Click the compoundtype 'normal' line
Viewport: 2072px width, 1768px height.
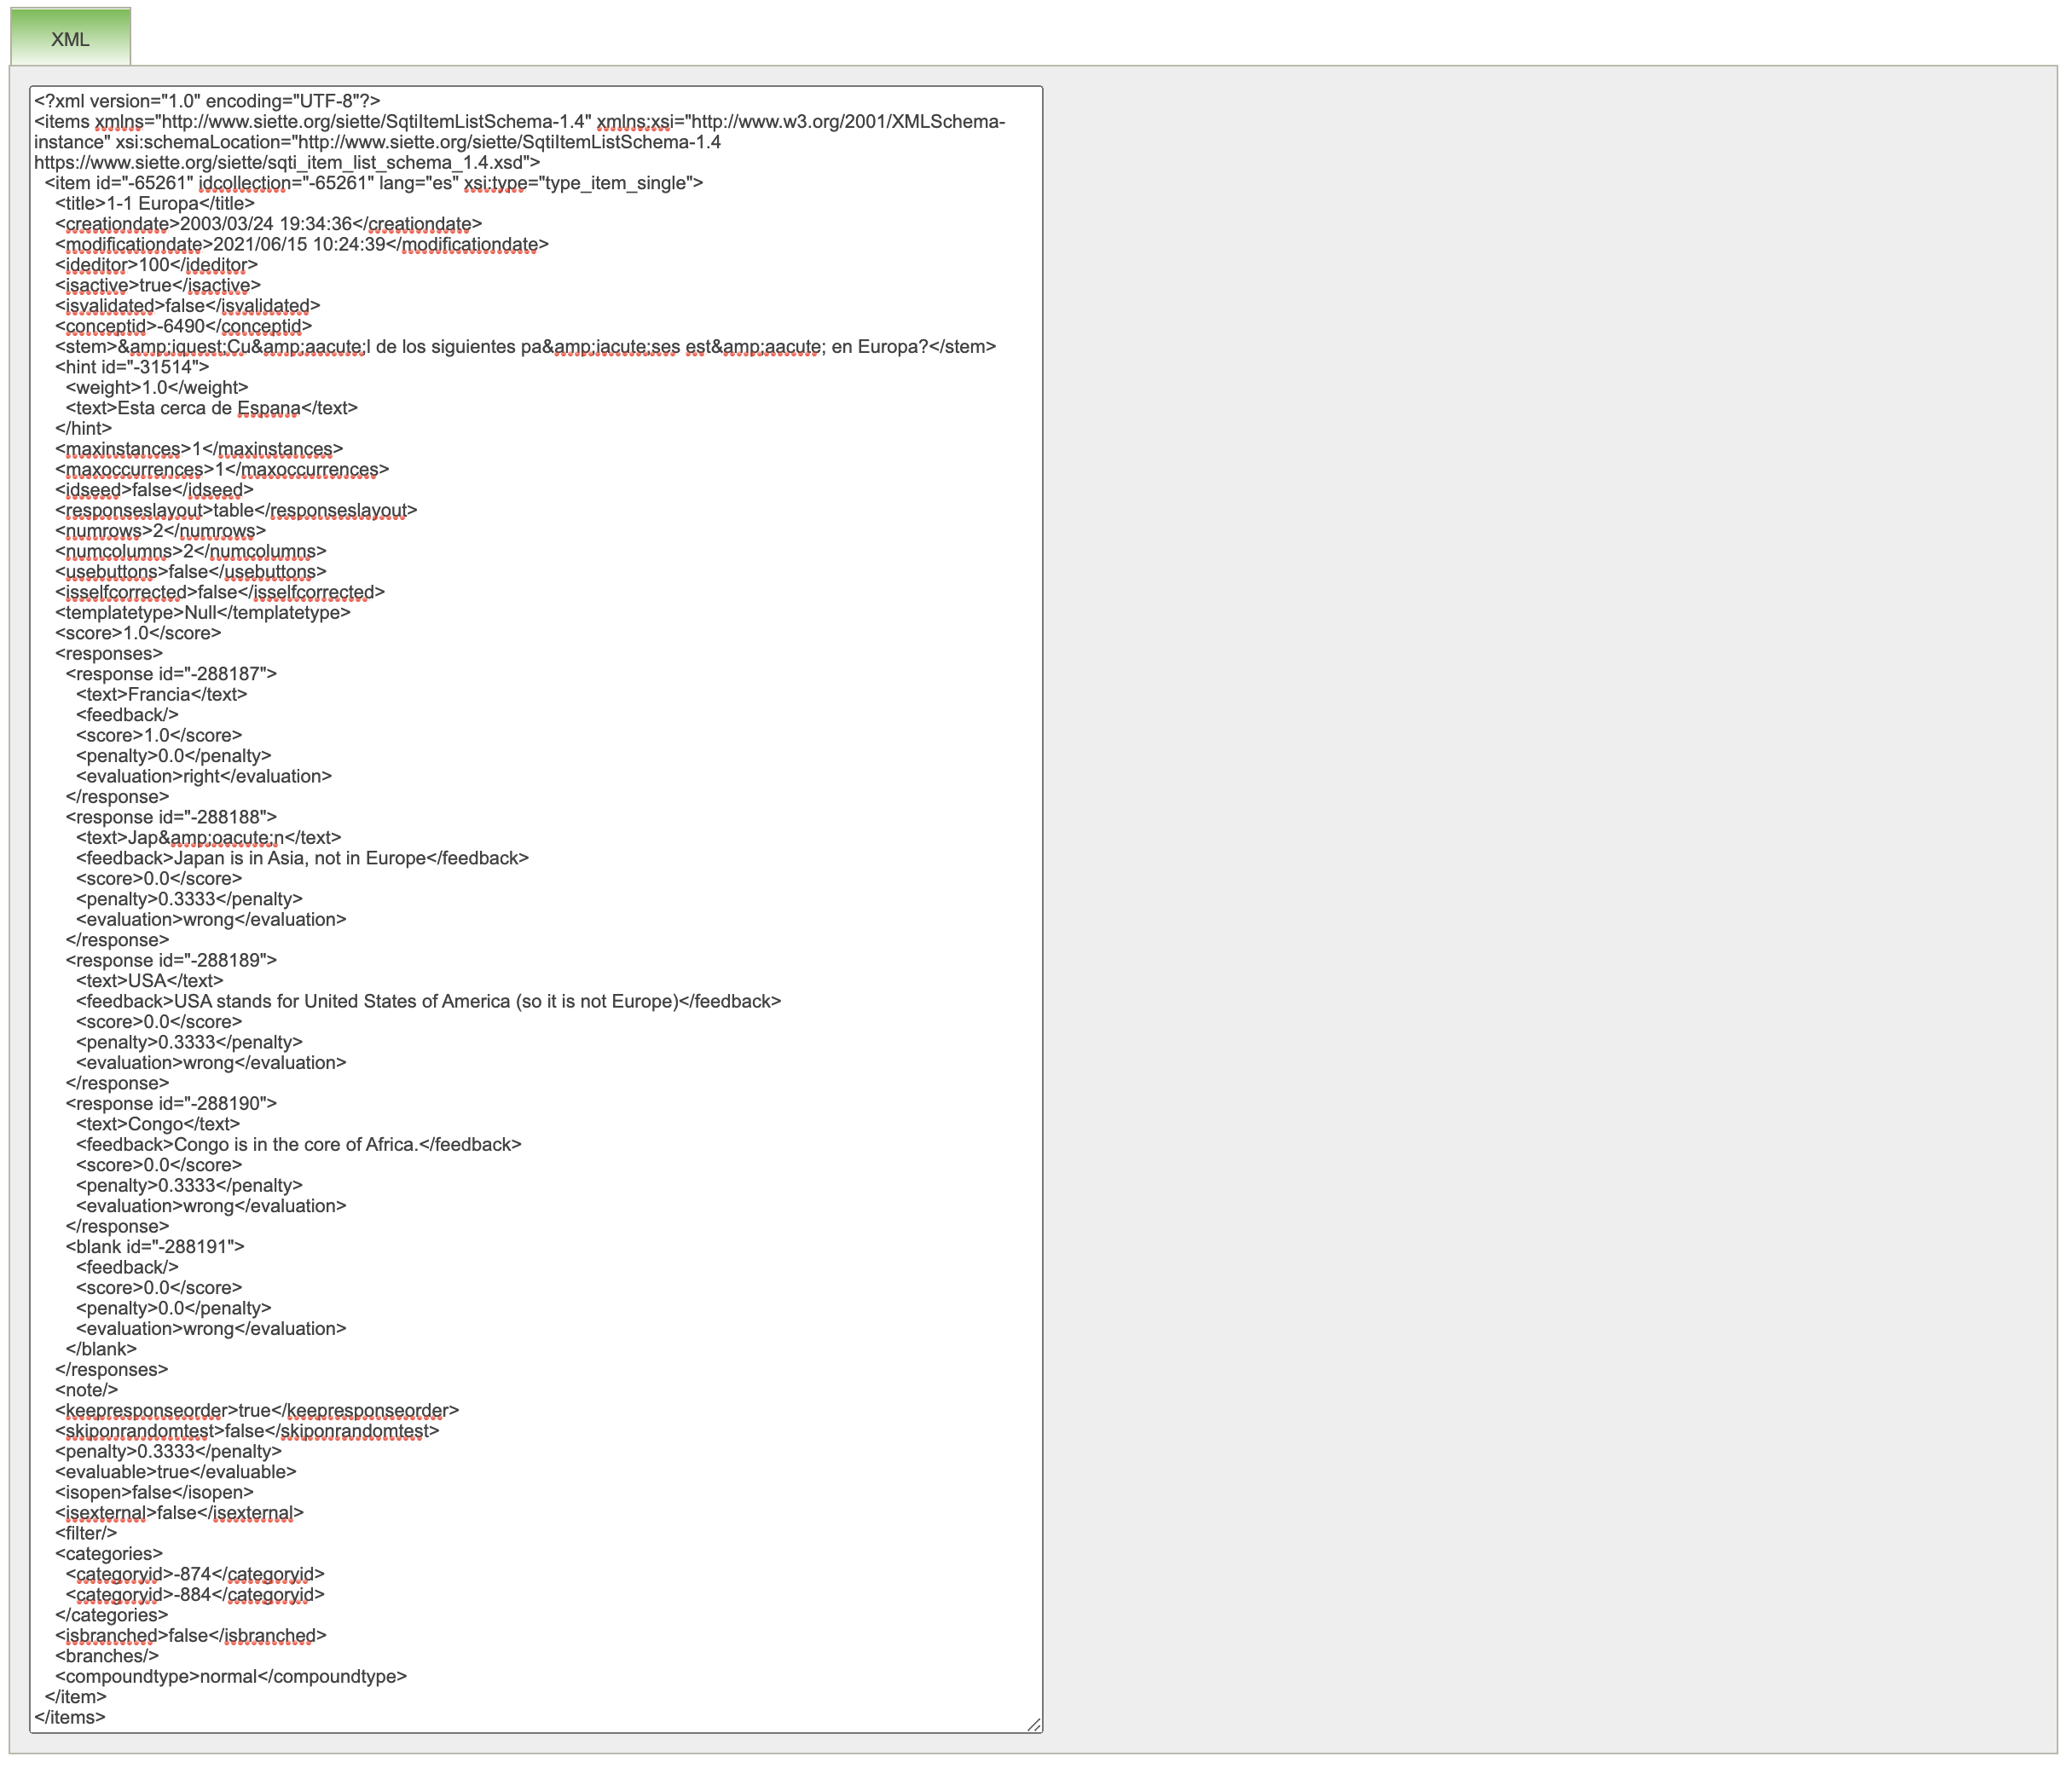[231, 1676]
